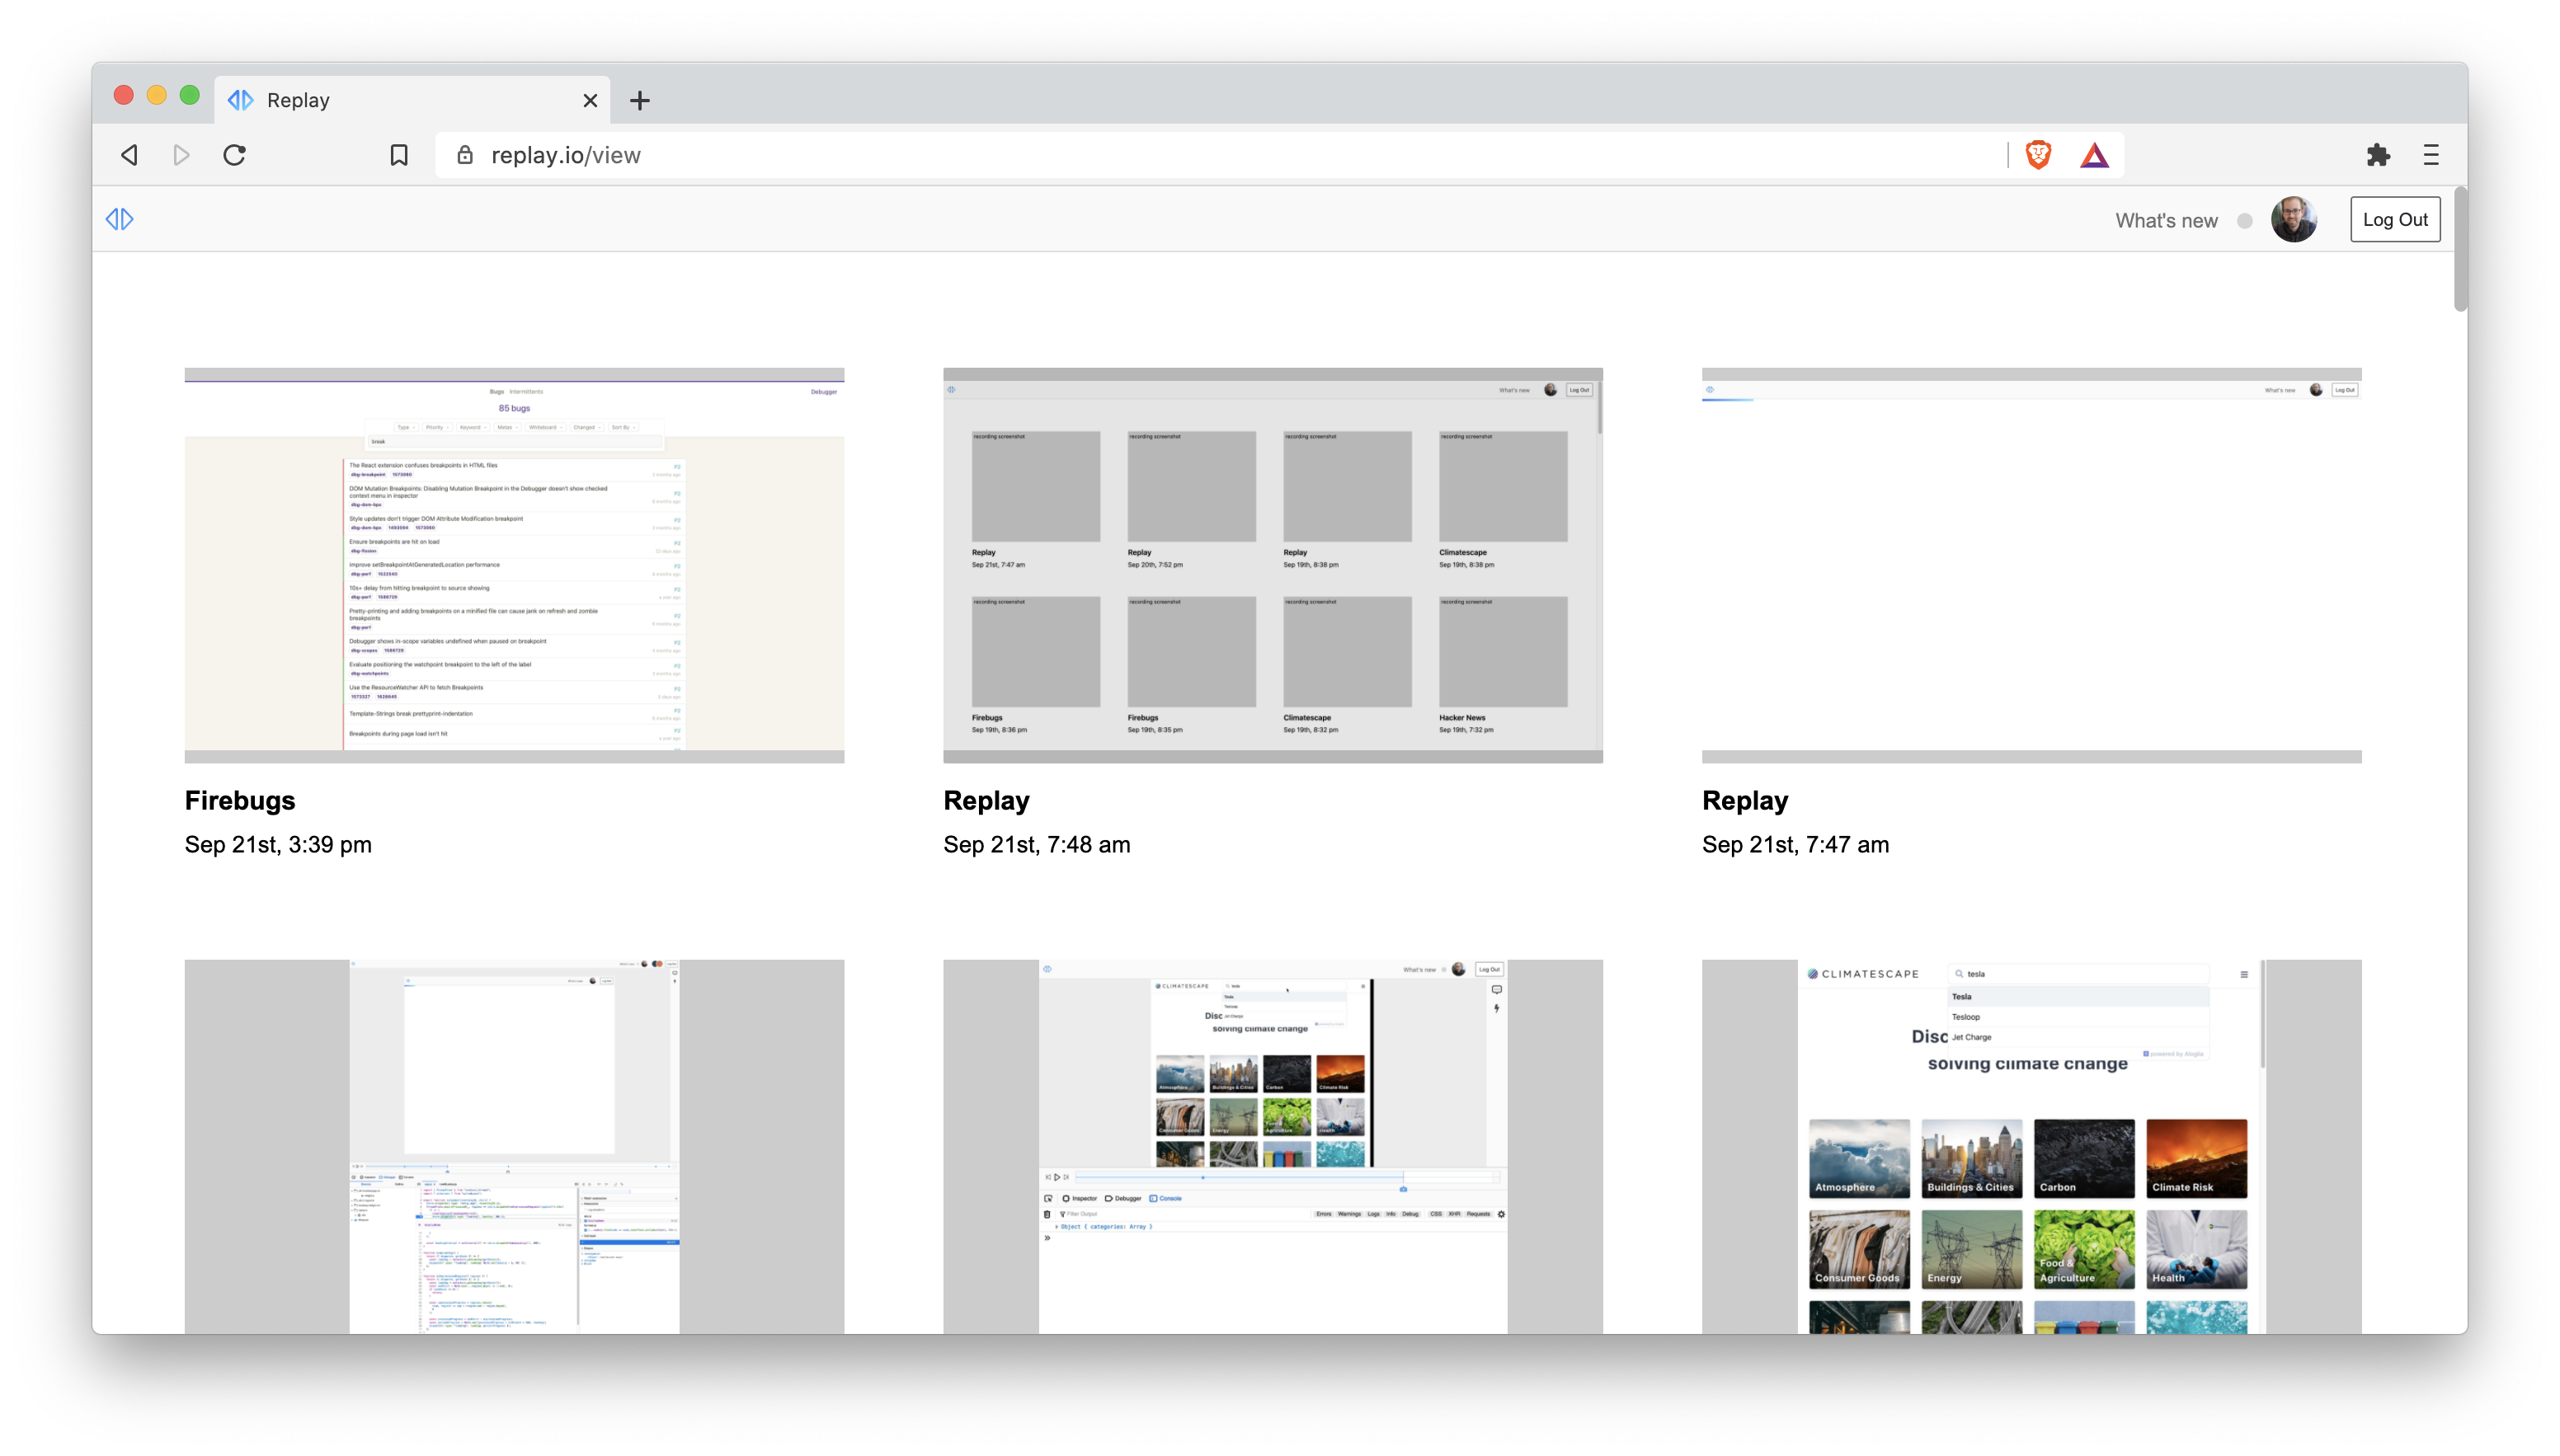Reload the page with the refresh icon

(x=234, y=155)
